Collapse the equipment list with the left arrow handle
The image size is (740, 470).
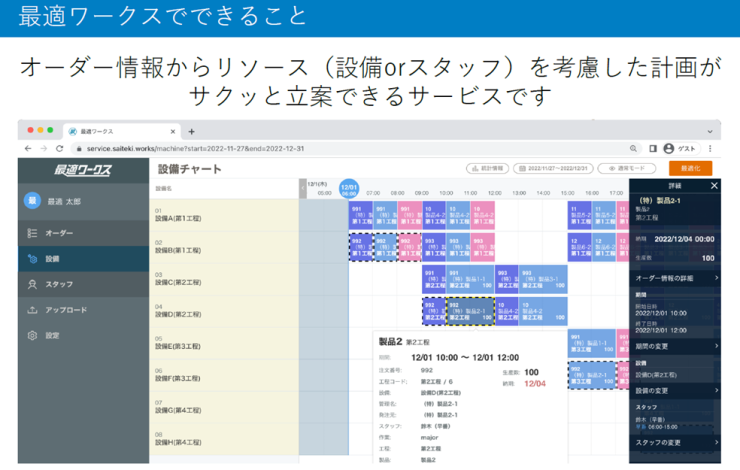pyautogui.click(x=303, y=189)
